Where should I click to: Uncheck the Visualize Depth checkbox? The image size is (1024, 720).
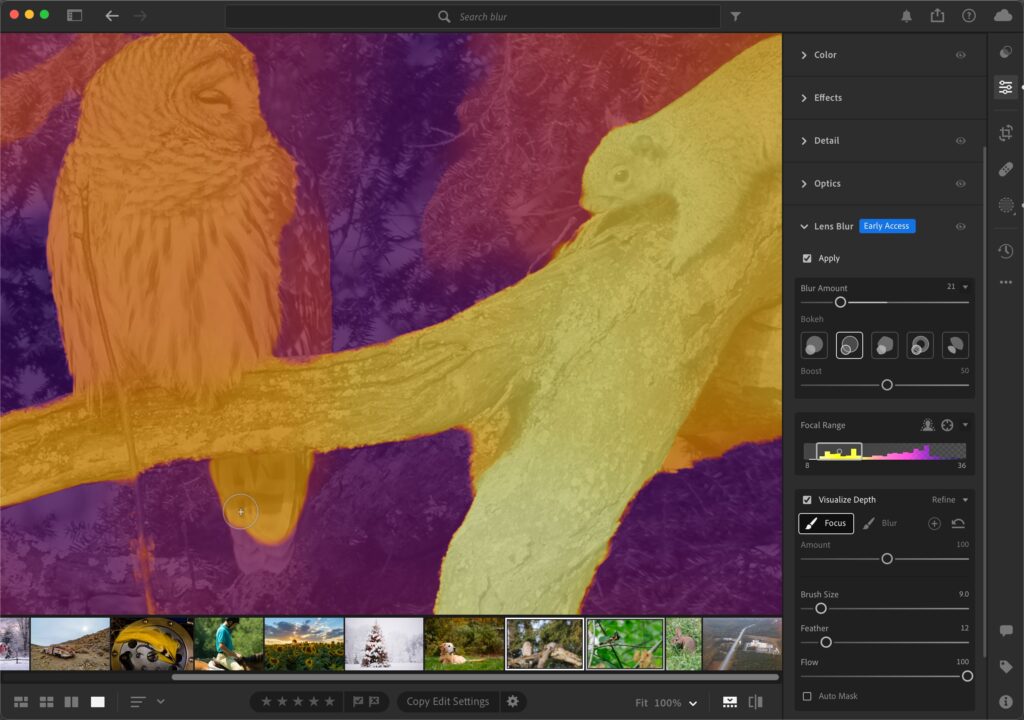[807, 500]
